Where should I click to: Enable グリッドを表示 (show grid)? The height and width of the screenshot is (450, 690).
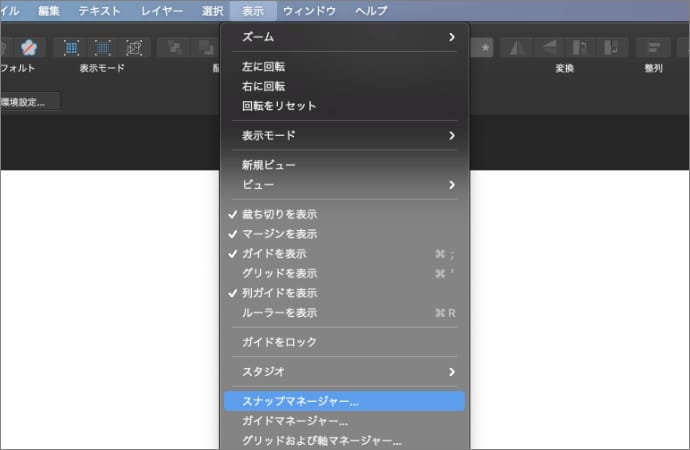coord(279,273)
